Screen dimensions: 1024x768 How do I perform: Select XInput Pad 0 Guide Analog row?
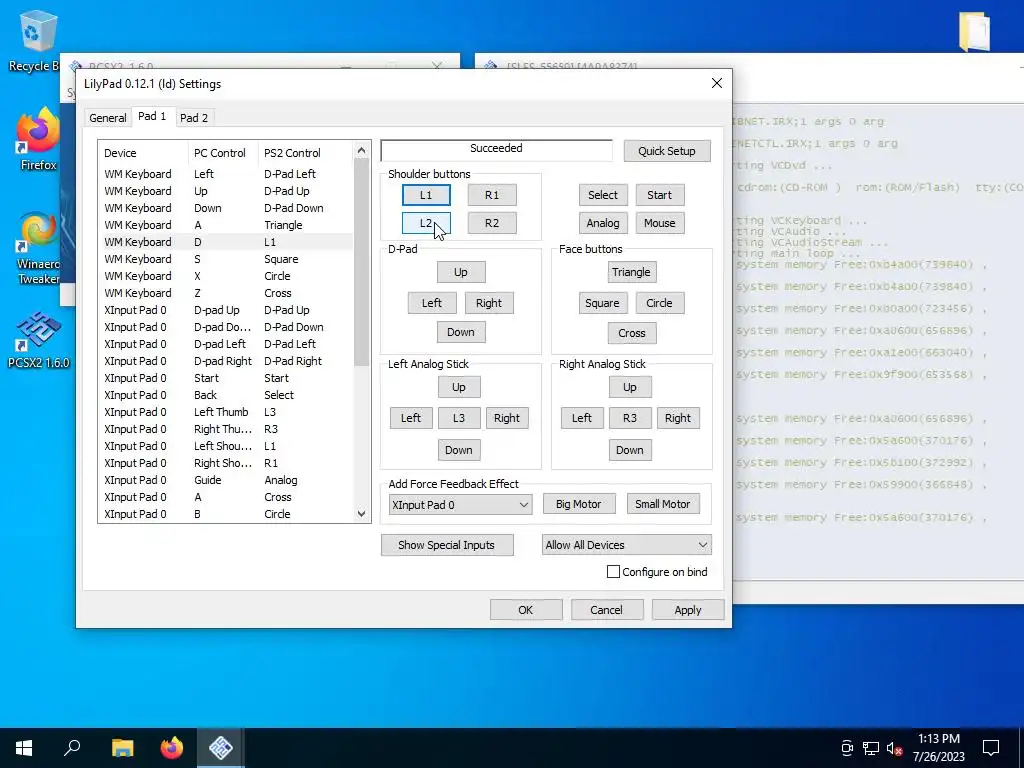[x=227, y=480]
